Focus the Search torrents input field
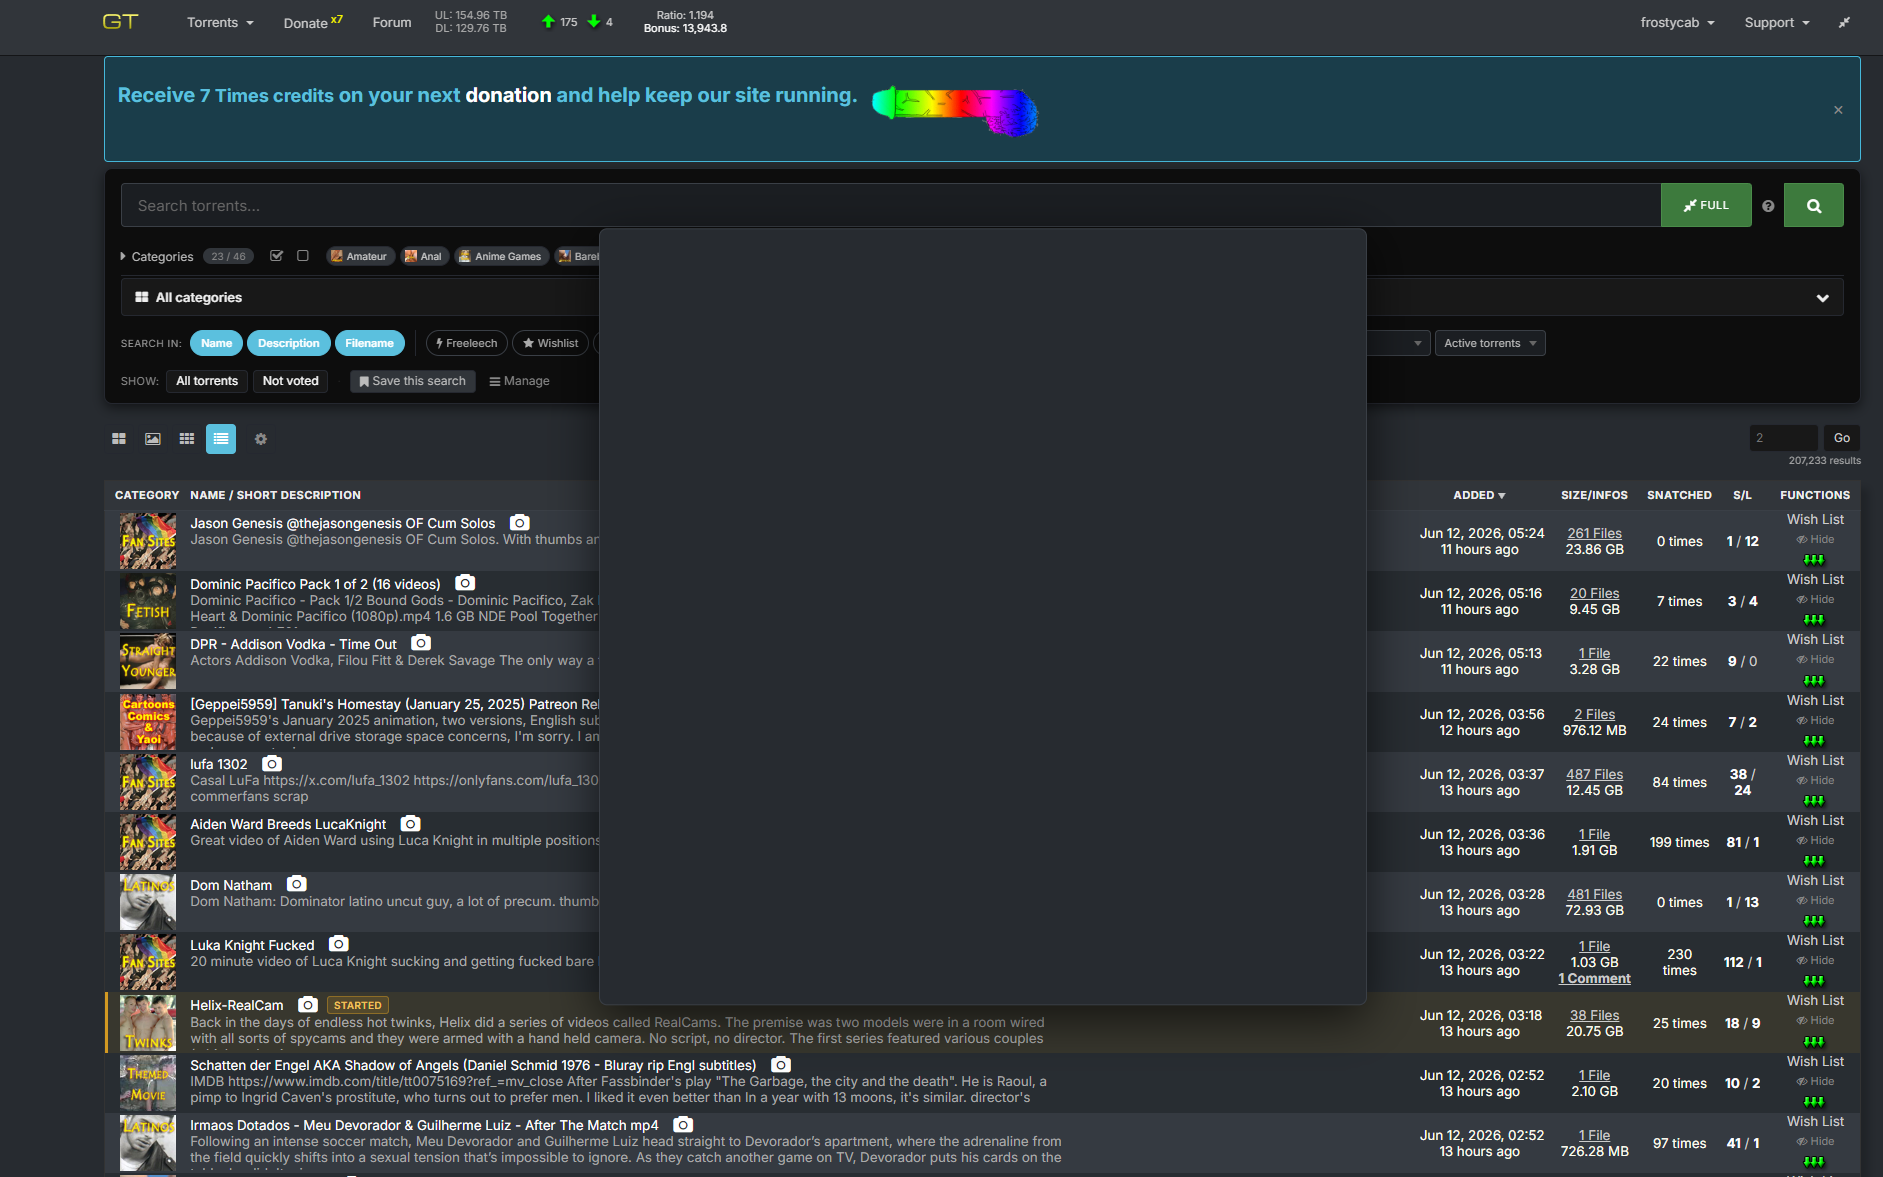 (x=890, y=205)
